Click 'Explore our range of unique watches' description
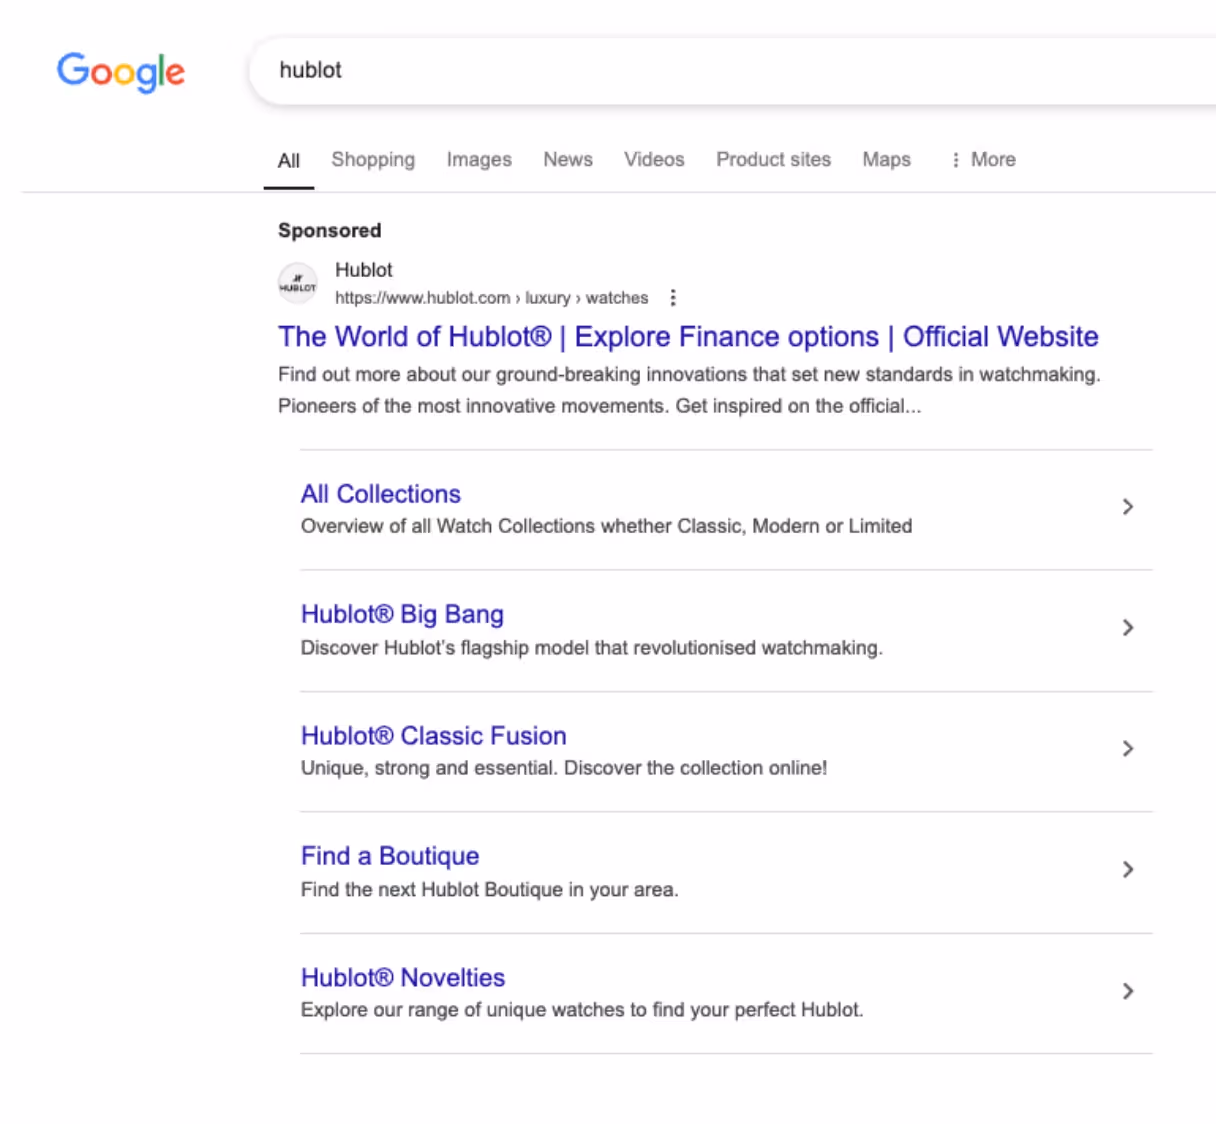Viewport: 1216px width, 1124px height. (x=582, y=1010)
